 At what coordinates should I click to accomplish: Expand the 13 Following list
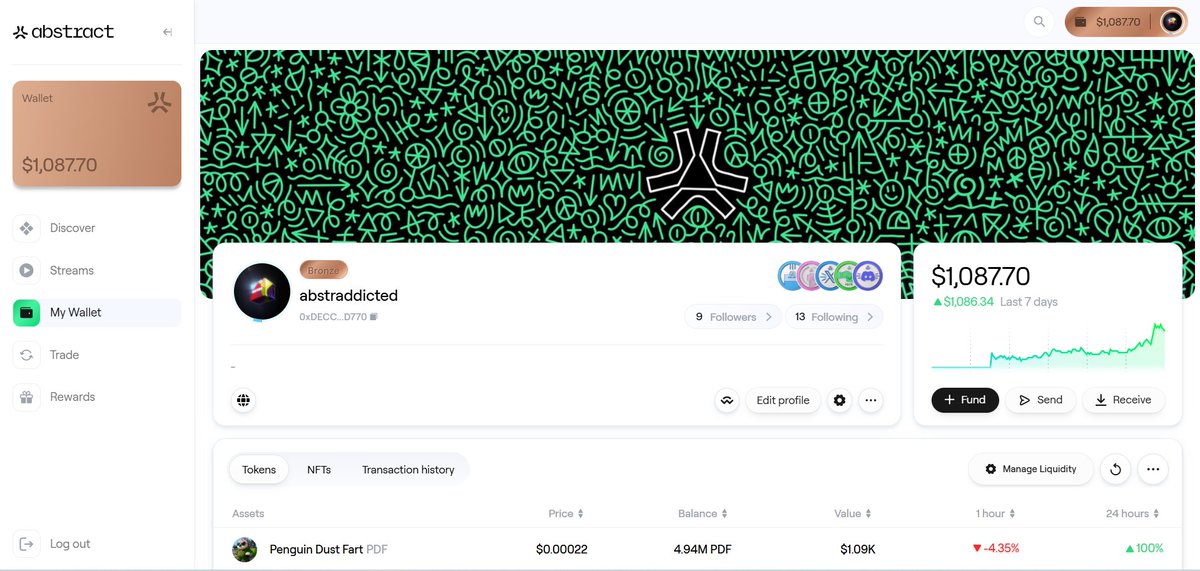click(x=833, y=317)
